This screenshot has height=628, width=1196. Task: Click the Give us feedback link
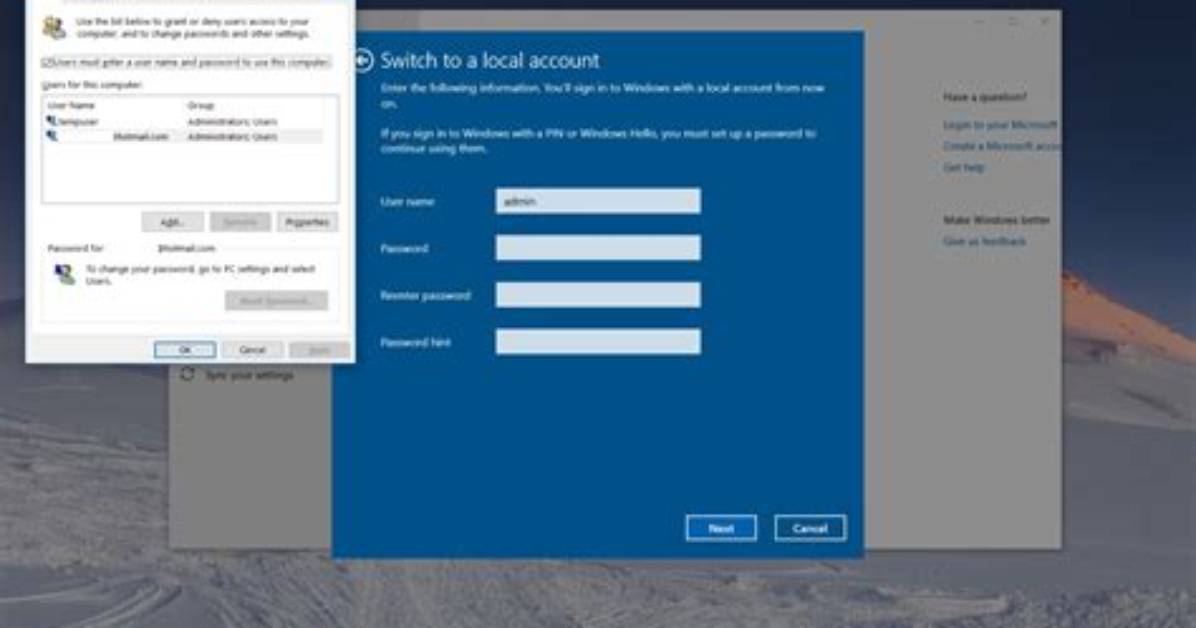point(984,241)
